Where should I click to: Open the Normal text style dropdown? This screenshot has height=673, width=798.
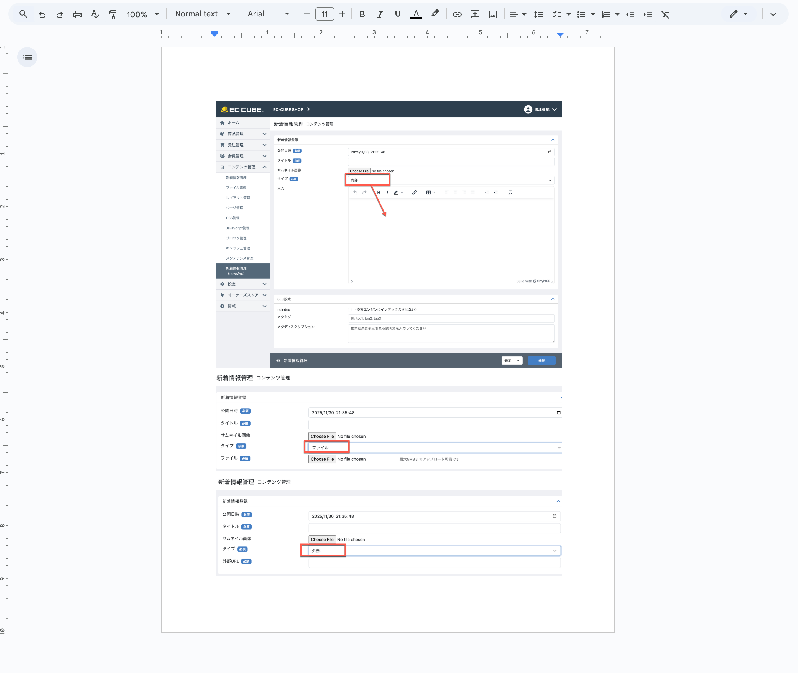click(x=203, y=14)
